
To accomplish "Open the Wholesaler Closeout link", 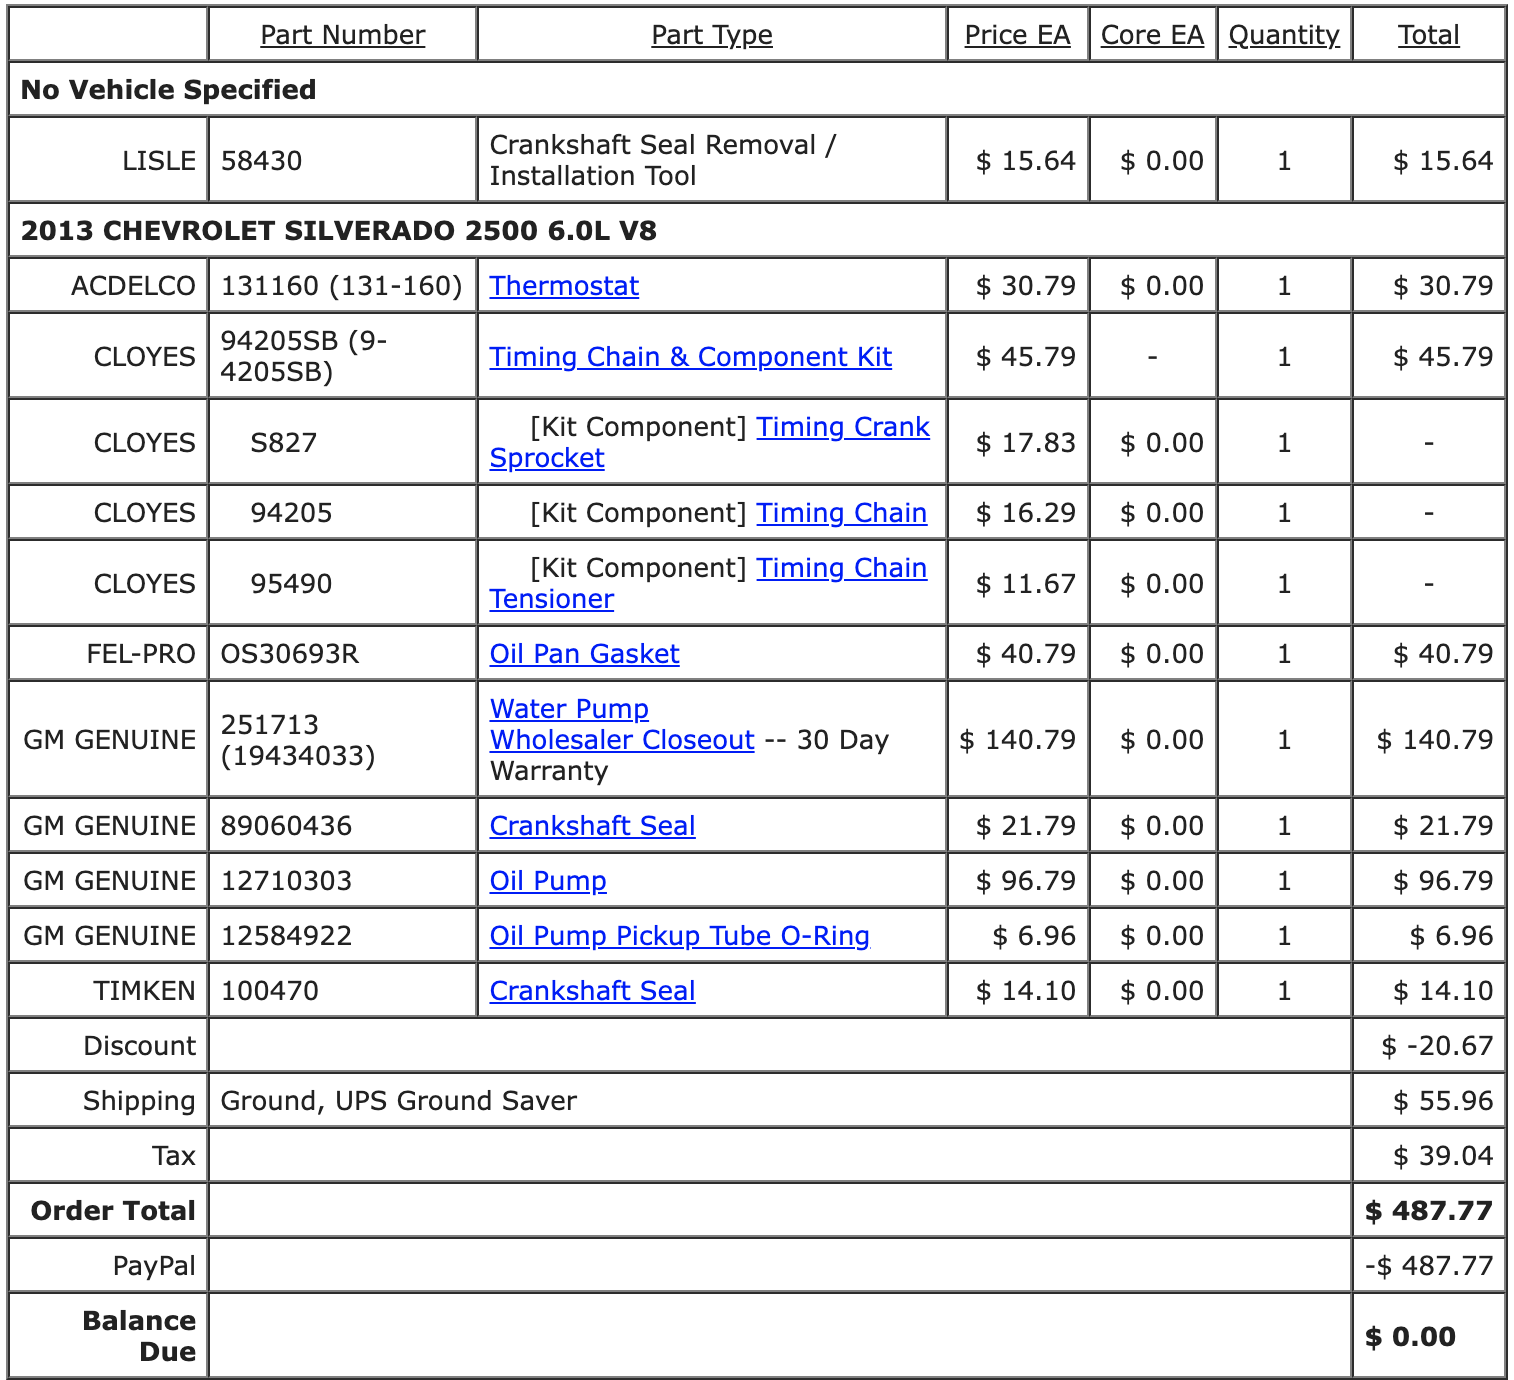I will (622, 740).
